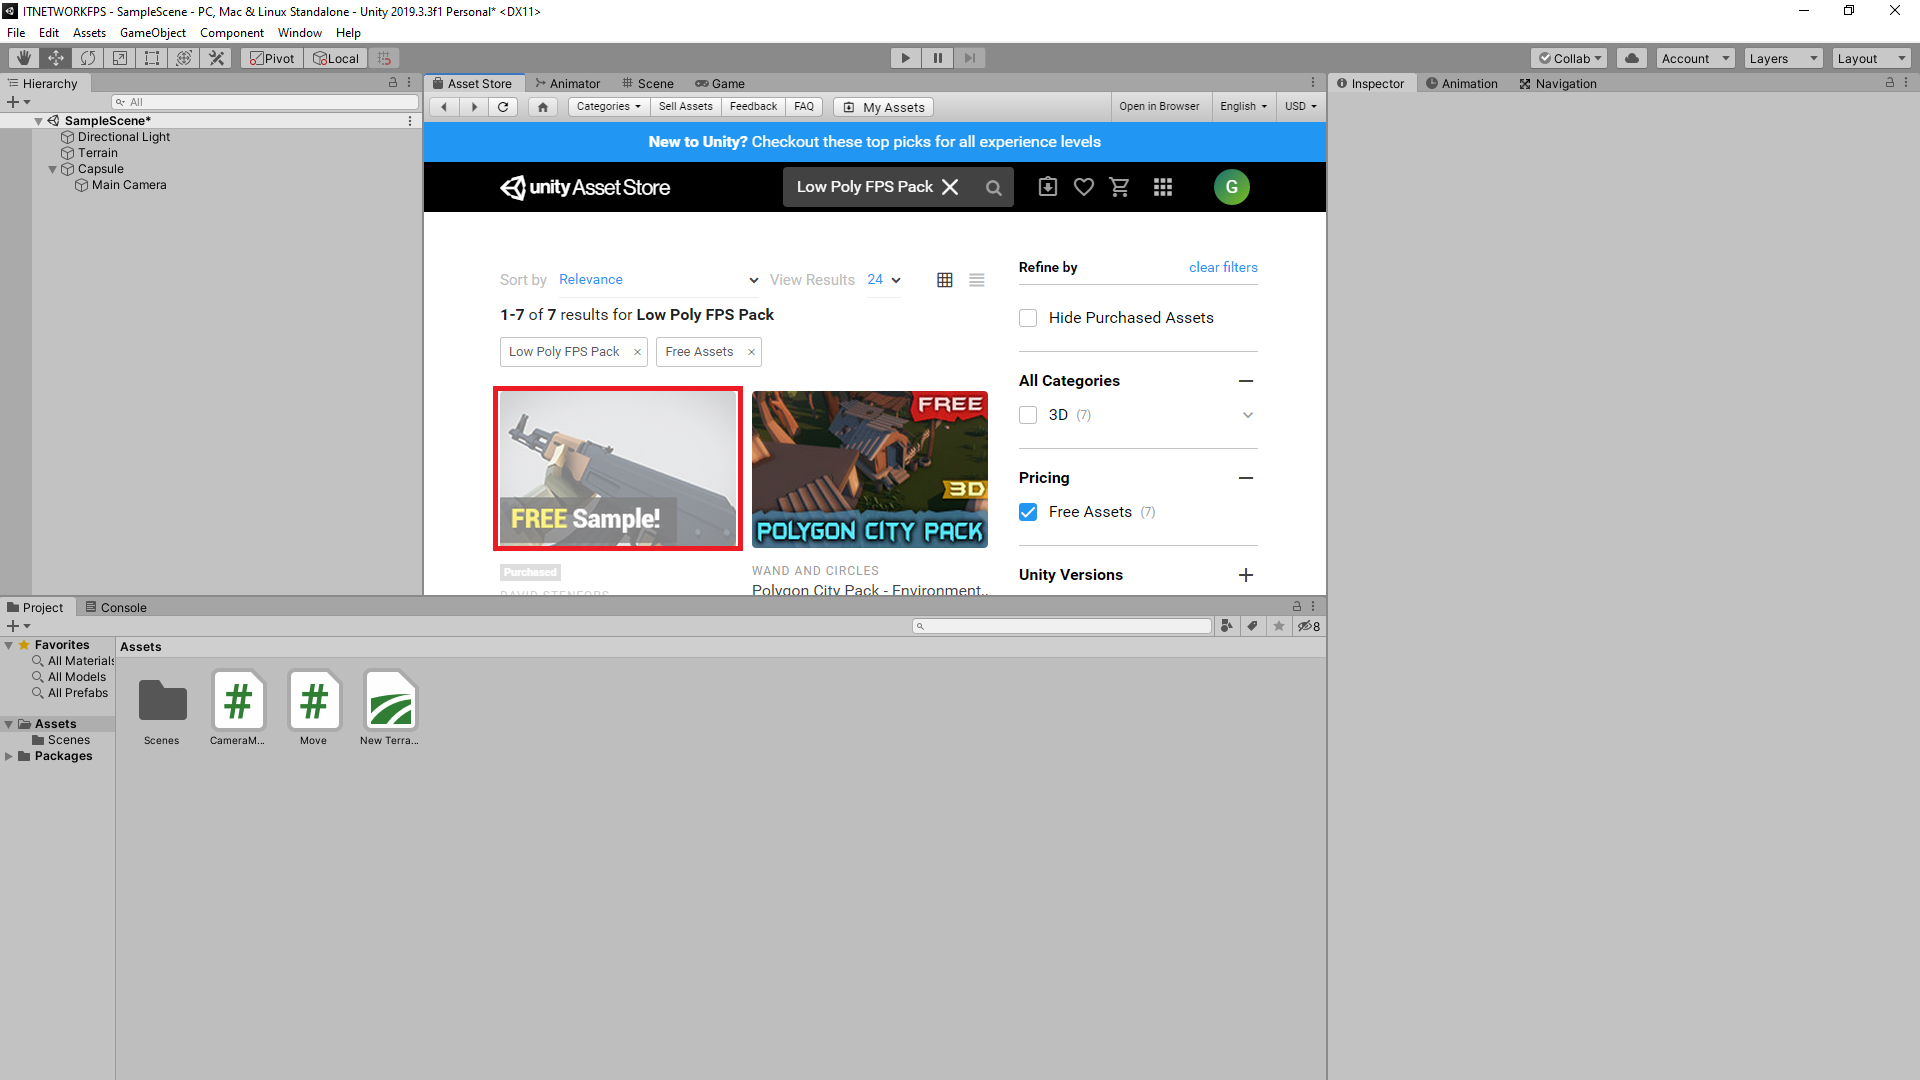Select the Rotate tool
Viewport: 1920px width, 1080px height.
tap(87, 57)
